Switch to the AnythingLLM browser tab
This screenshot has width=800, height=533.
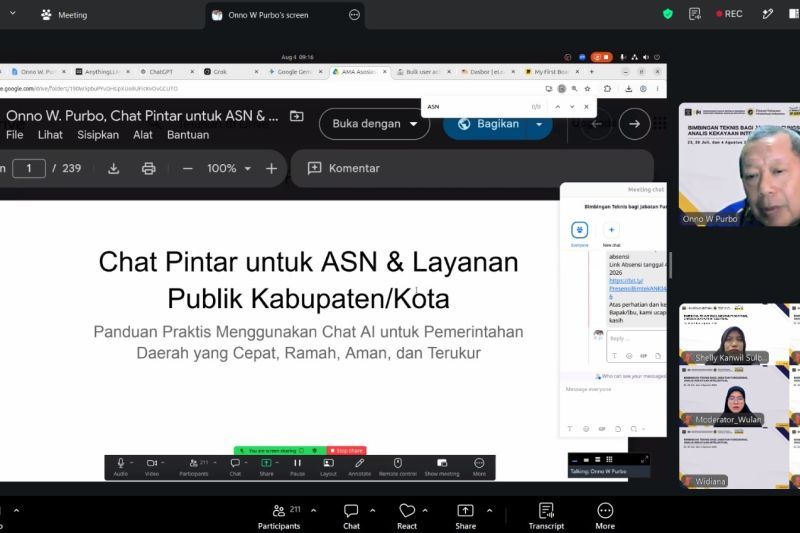tap(102, 72)
